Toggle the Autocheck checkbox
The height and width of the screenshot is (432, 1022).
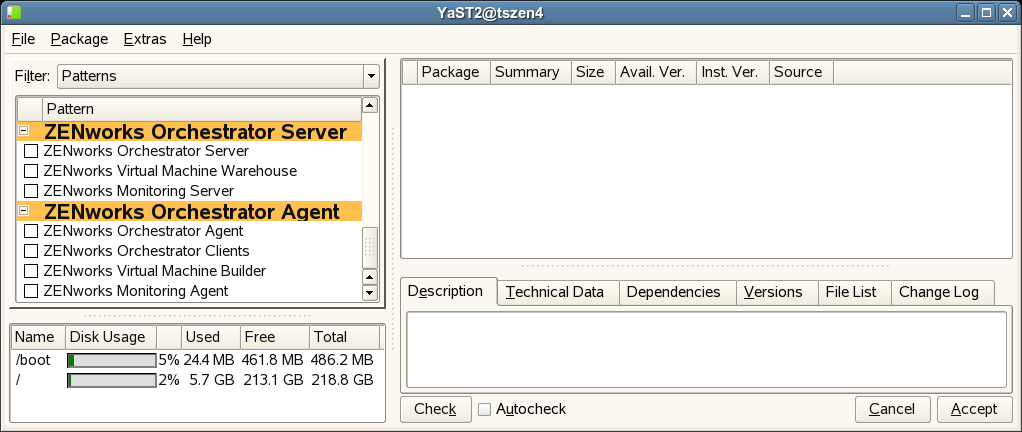tap(485, 409)
